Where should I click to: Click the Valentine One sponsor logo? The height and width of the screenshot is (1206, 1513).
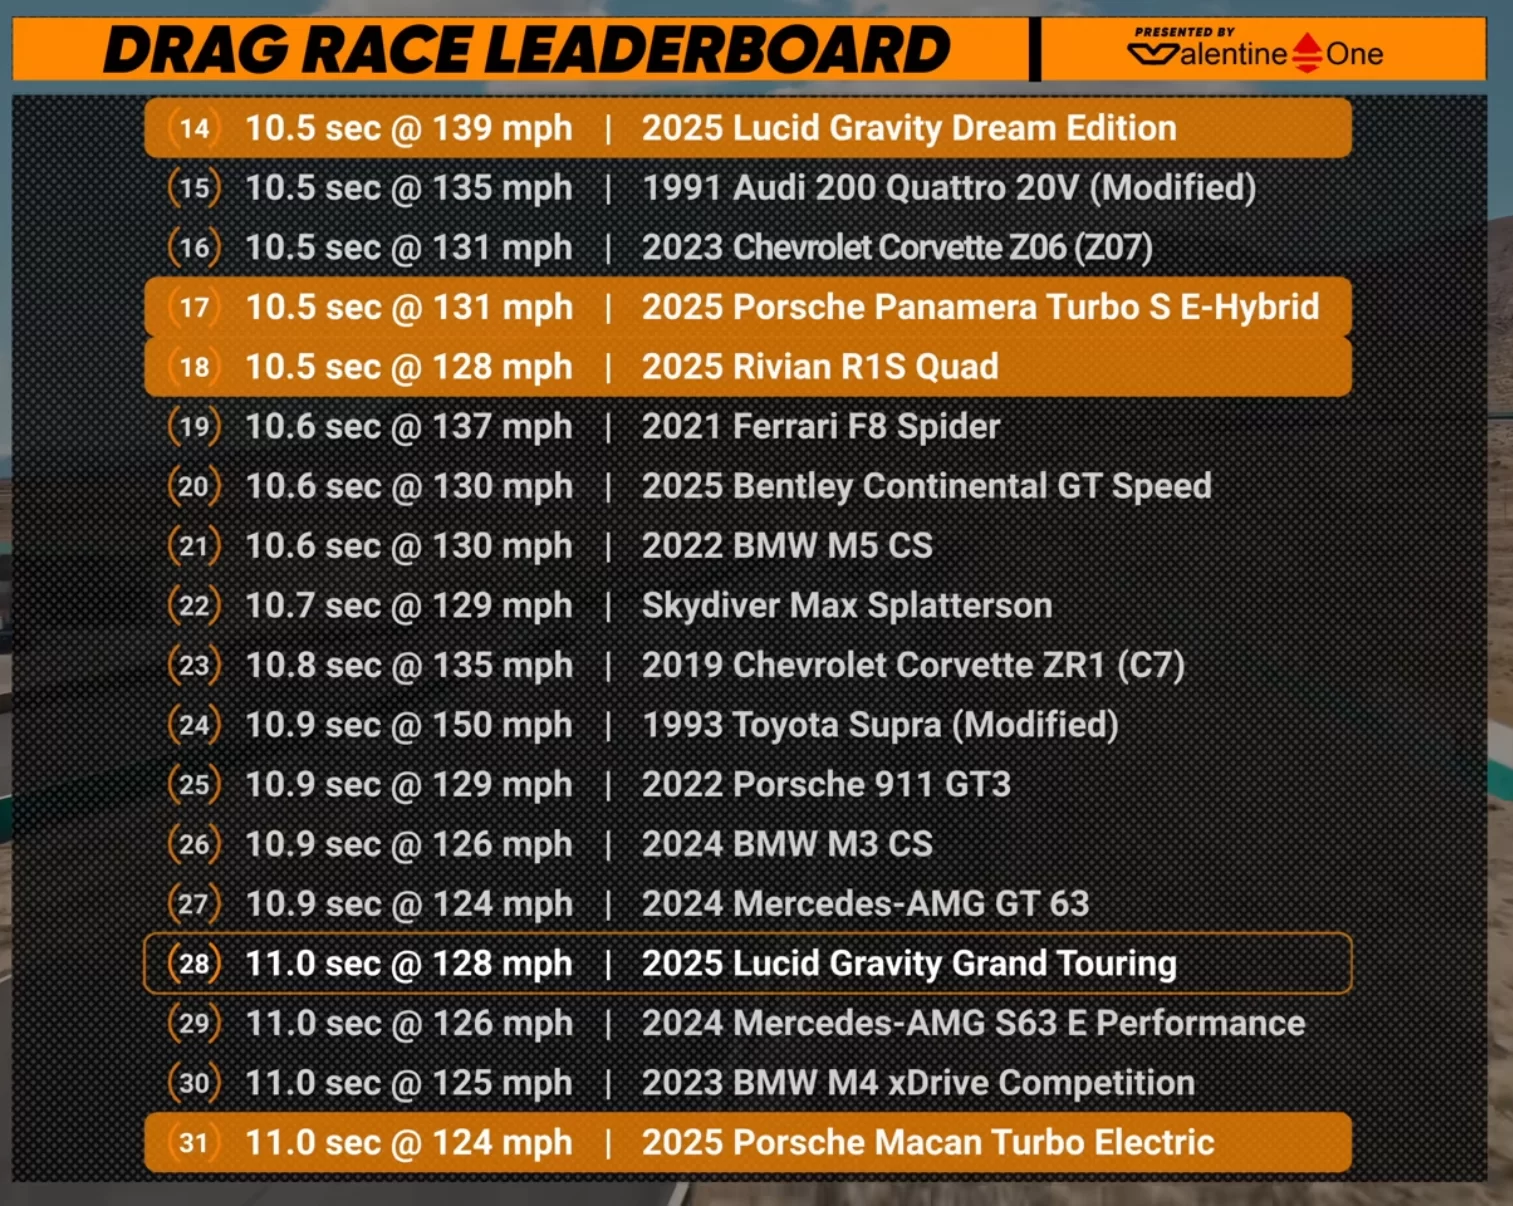click(1256, 54)
